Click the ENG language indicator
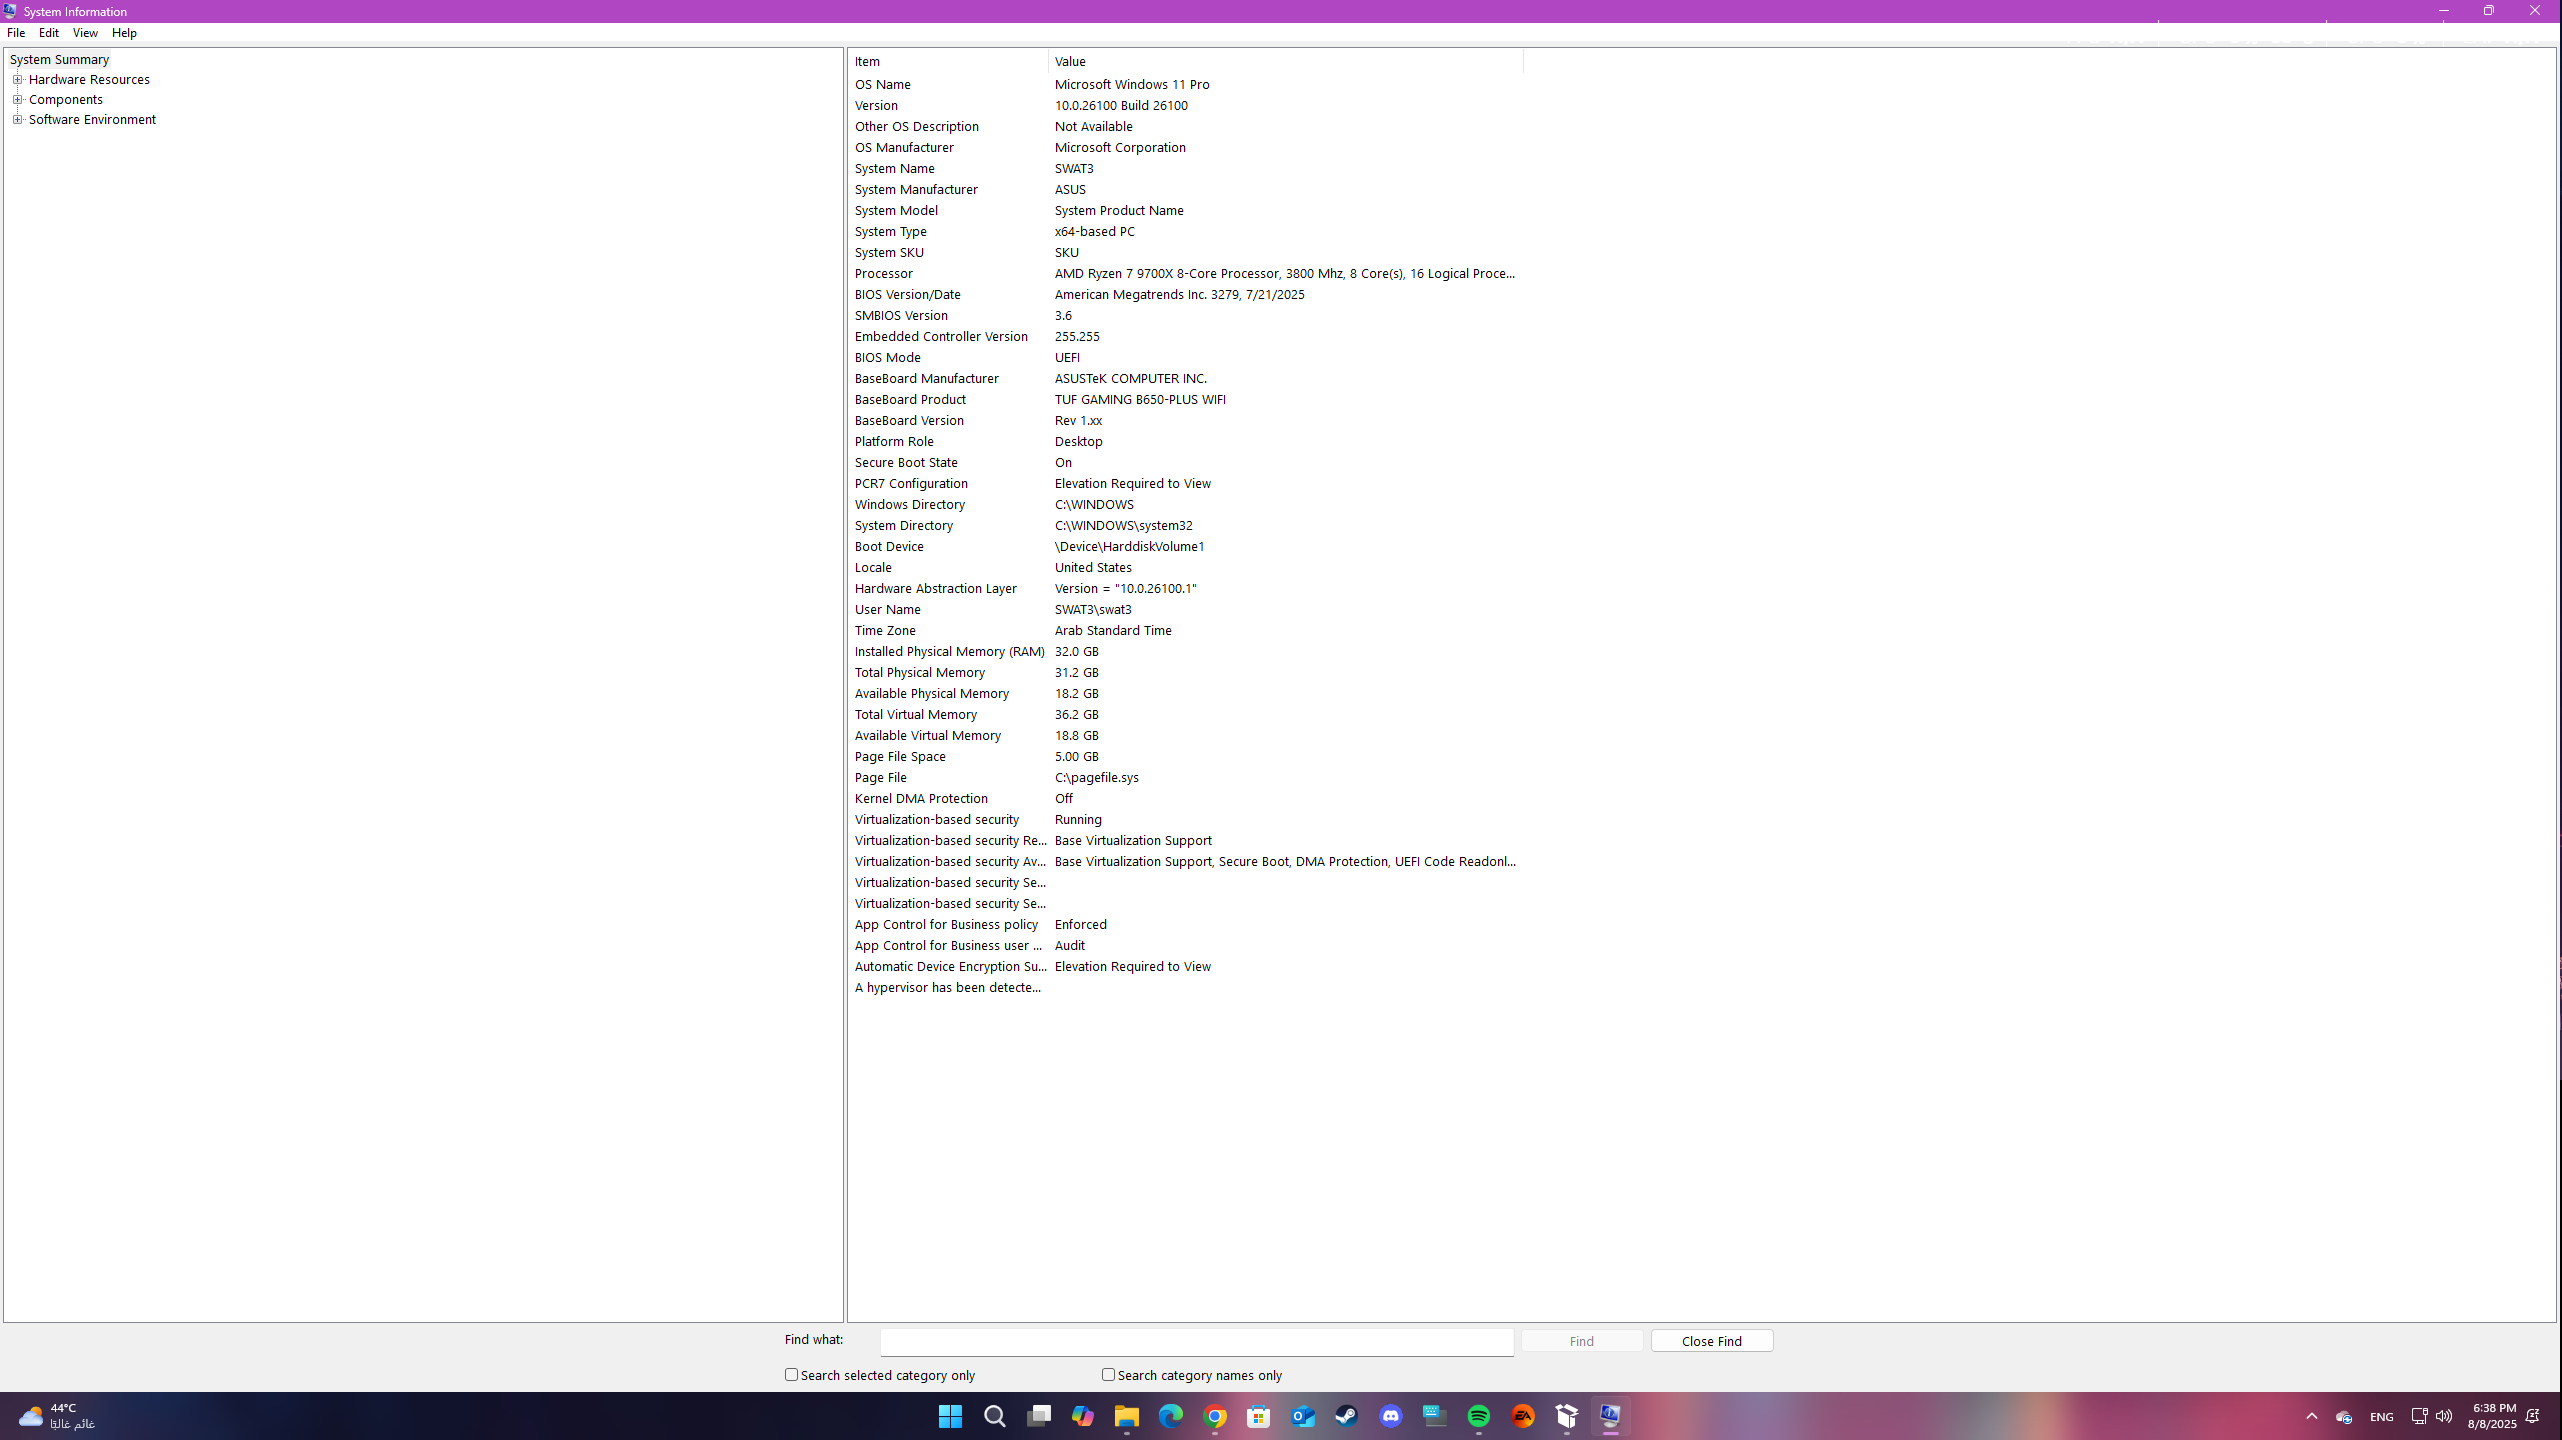The width and height of the screenshot is (2562, 1440). pyautogui.click(x=2382, y=1417)
